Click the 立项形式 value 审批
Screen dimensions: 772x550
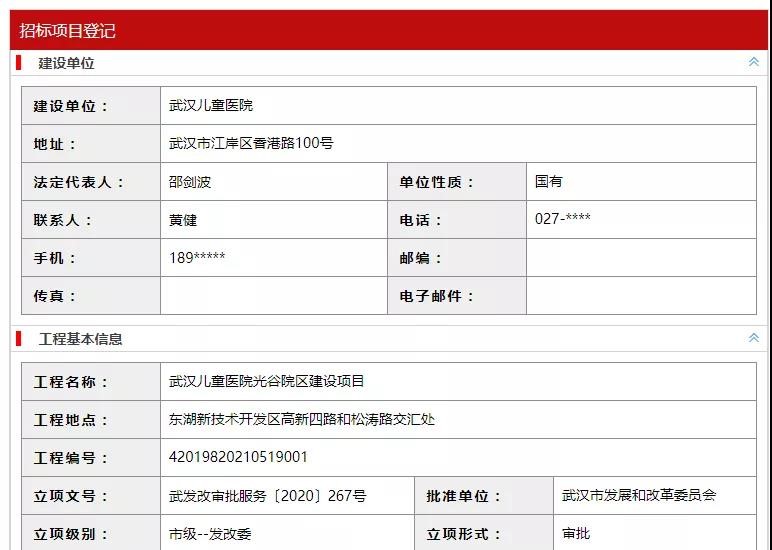coord(576,533)
